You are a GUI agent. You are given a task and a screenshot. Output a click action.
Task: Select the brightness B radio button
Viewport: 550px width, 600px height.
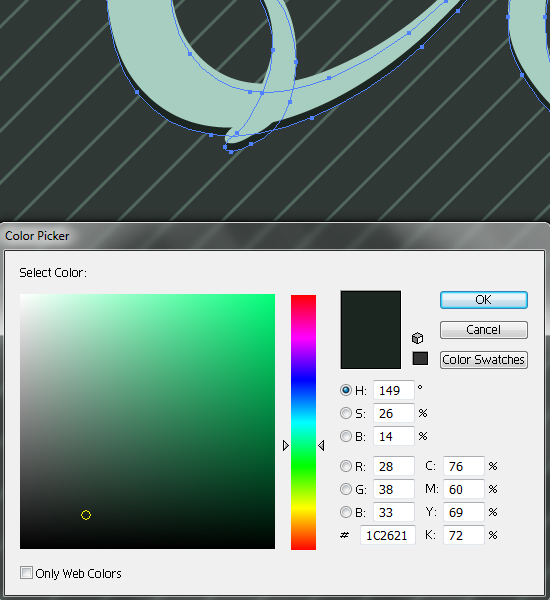346,436
